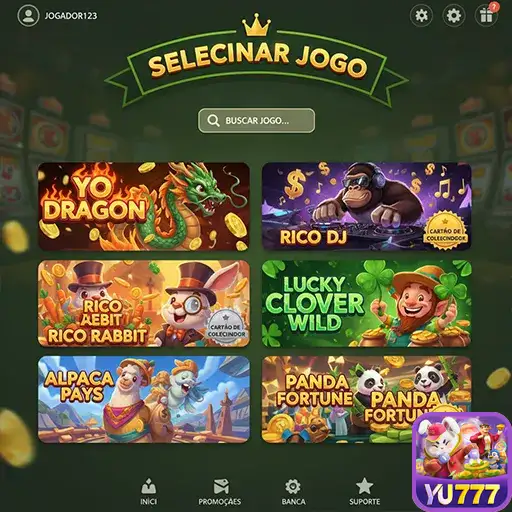Viewport: 512px width, 512px height.
Task: Go to Inici home tab
Action: [149, 491]
